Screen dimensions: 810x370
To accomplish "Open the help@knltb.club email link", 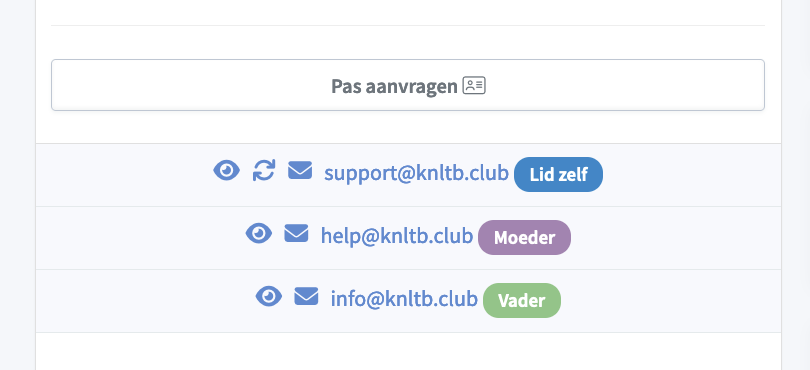I will (x=397, y=236).
